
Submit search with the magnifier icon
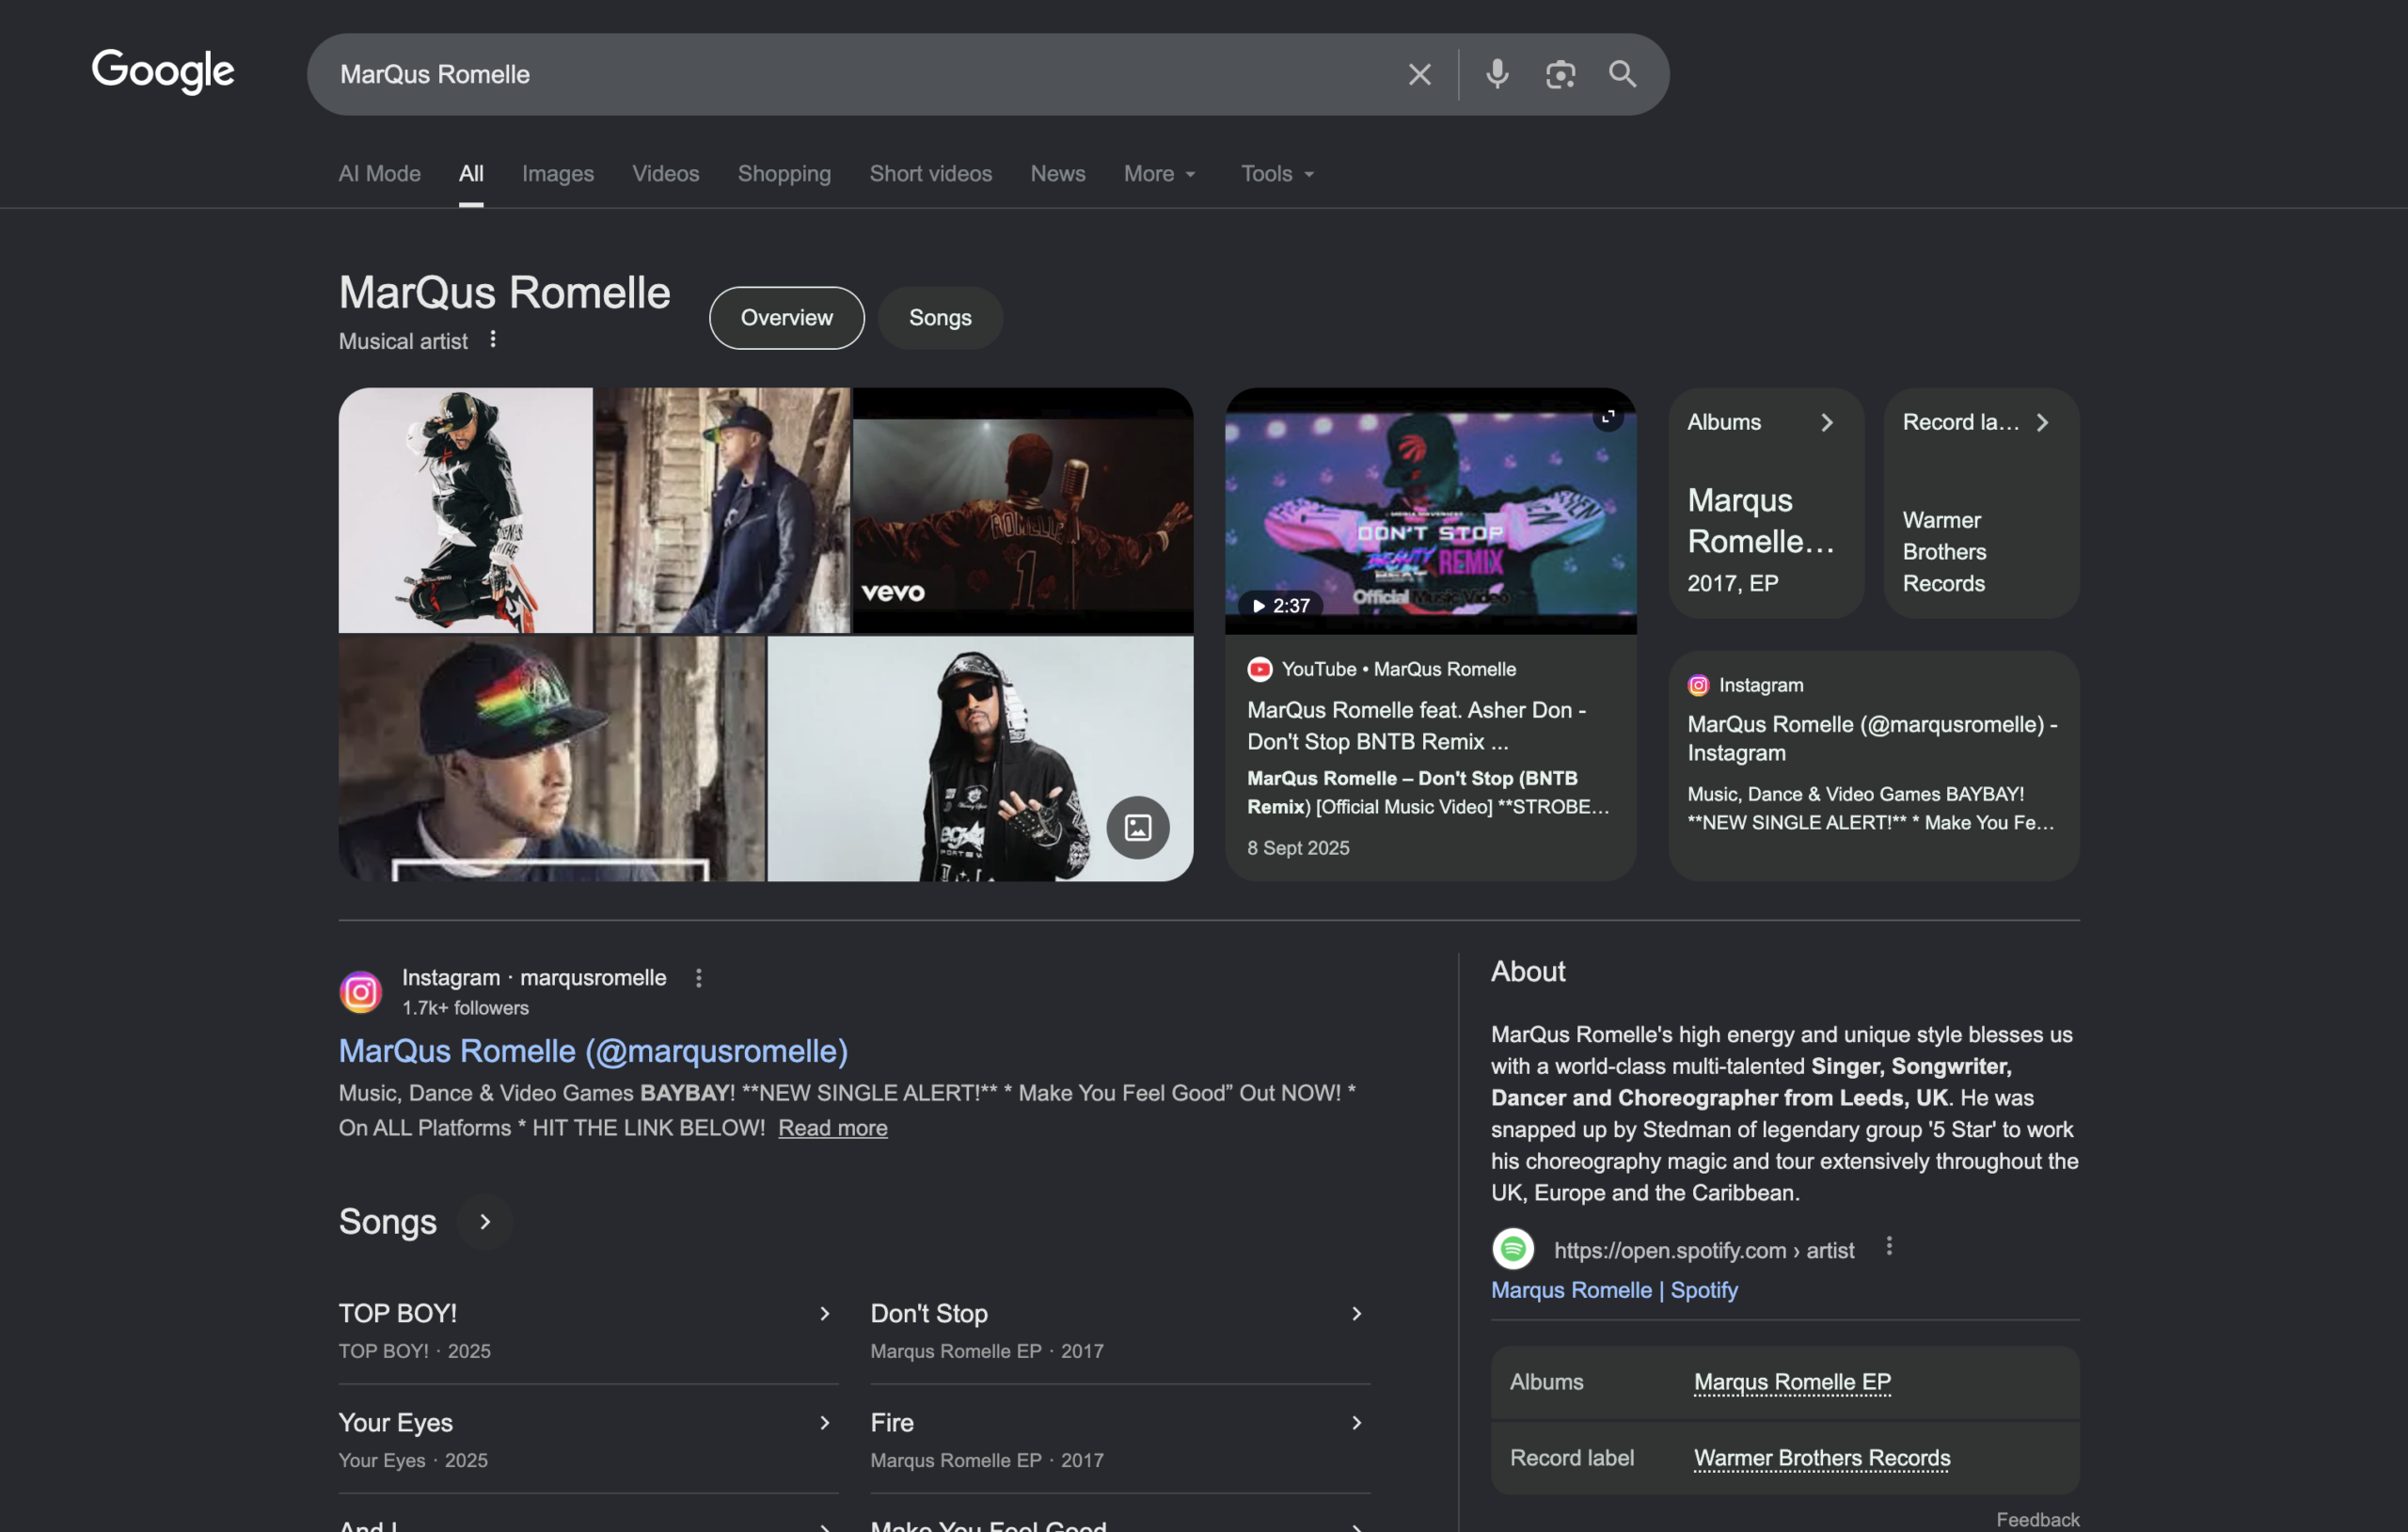coord(1622,74)
